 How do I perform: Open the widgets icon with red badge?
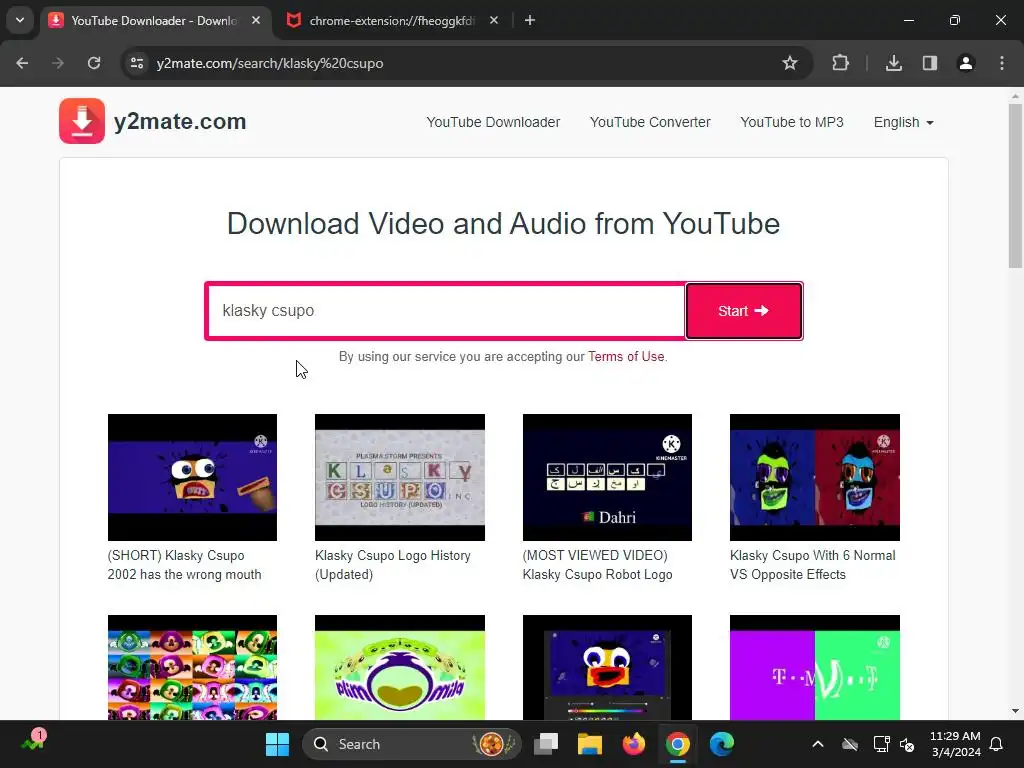33,741
